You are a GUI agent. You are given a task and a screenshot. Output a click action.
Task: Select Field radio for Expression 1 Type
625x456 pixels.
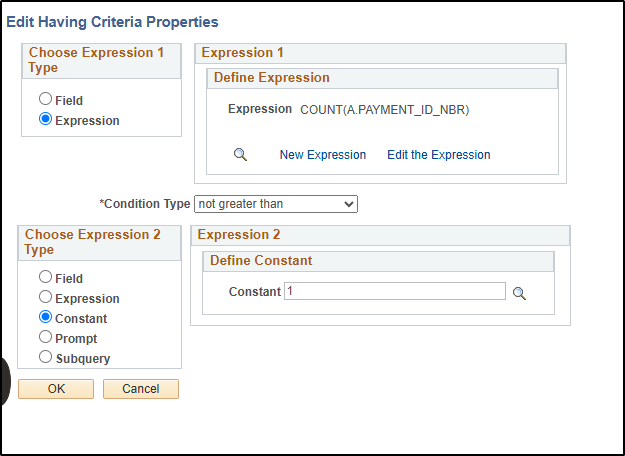coord(45,98)
